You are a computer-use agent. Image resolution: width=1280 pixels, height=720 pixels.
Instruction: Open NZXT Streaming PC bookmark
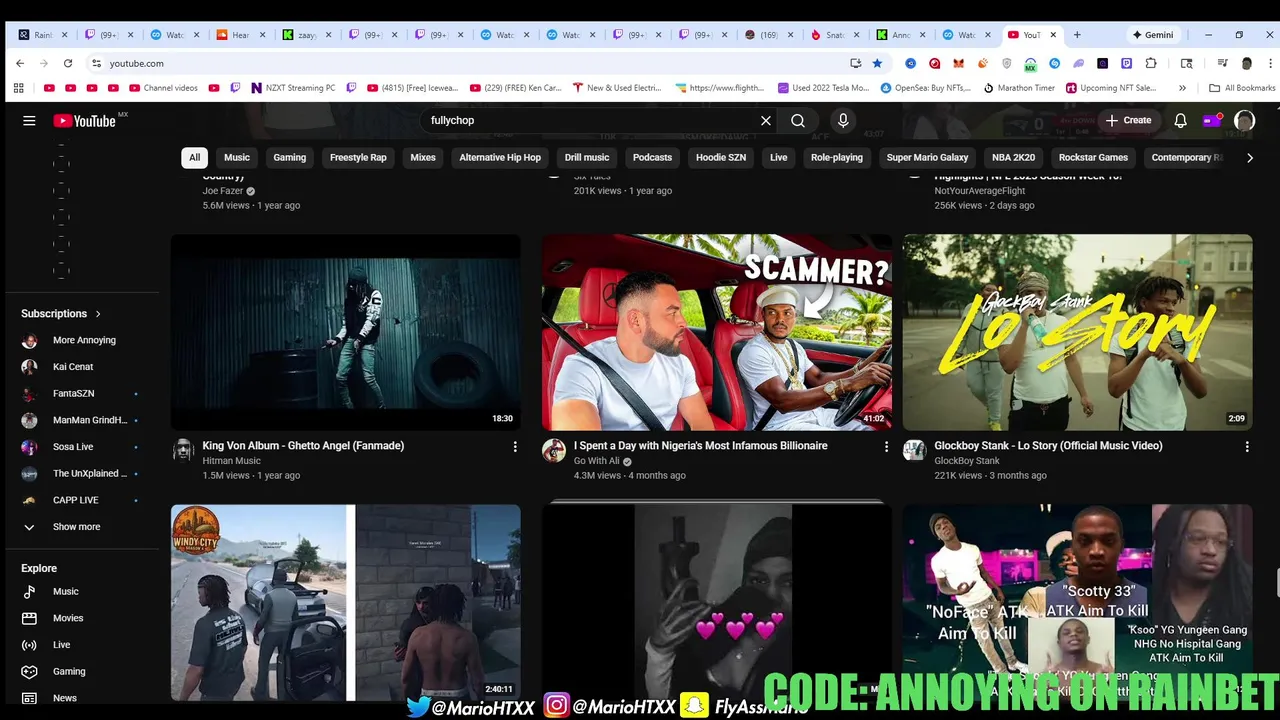coord(293,88)
